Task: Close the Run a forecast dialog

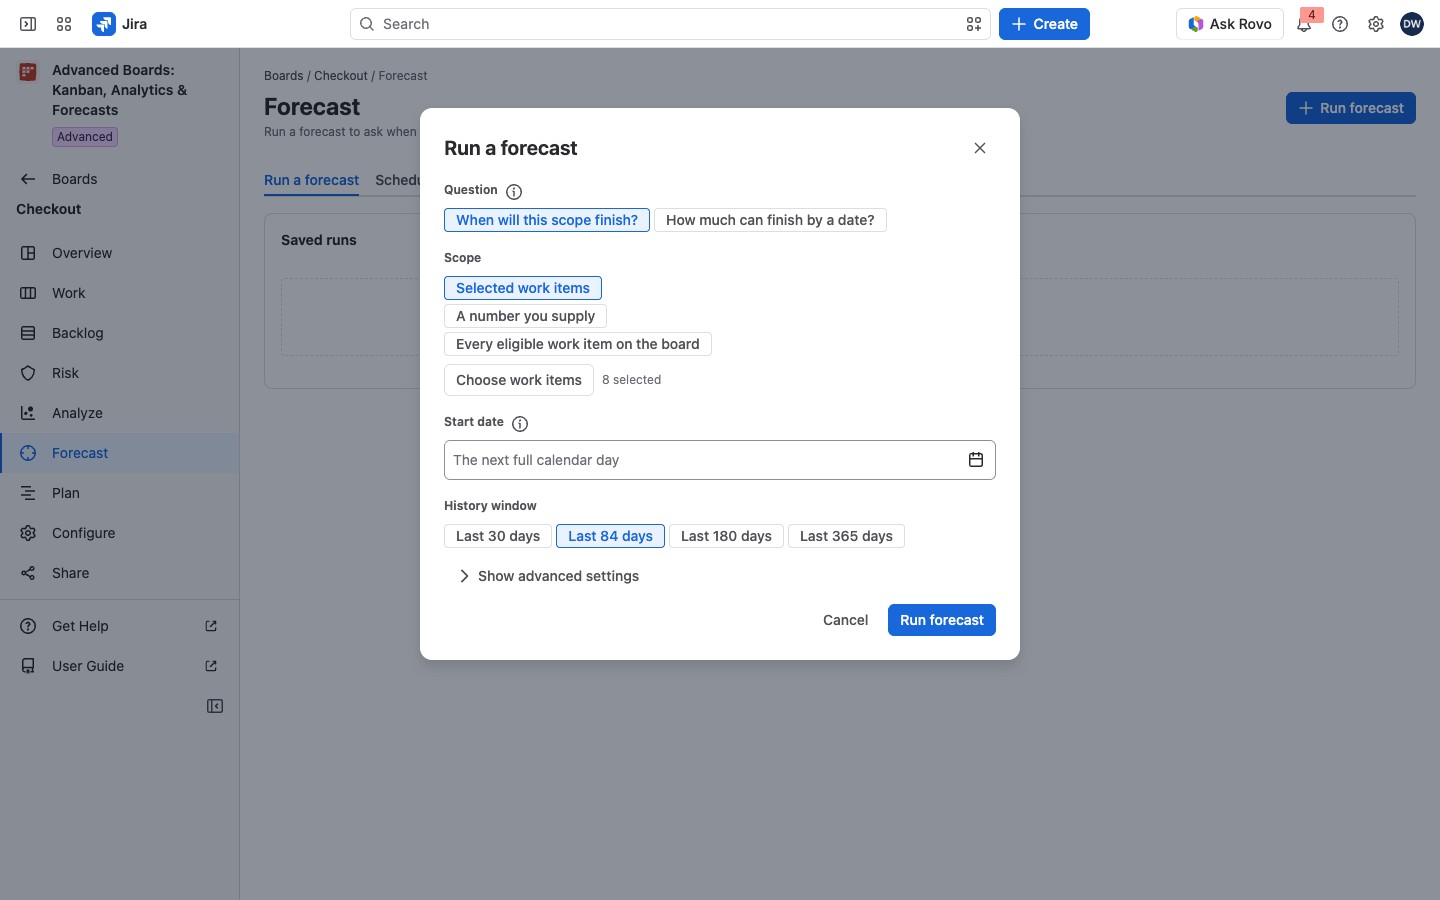Action: pos(980,148)
